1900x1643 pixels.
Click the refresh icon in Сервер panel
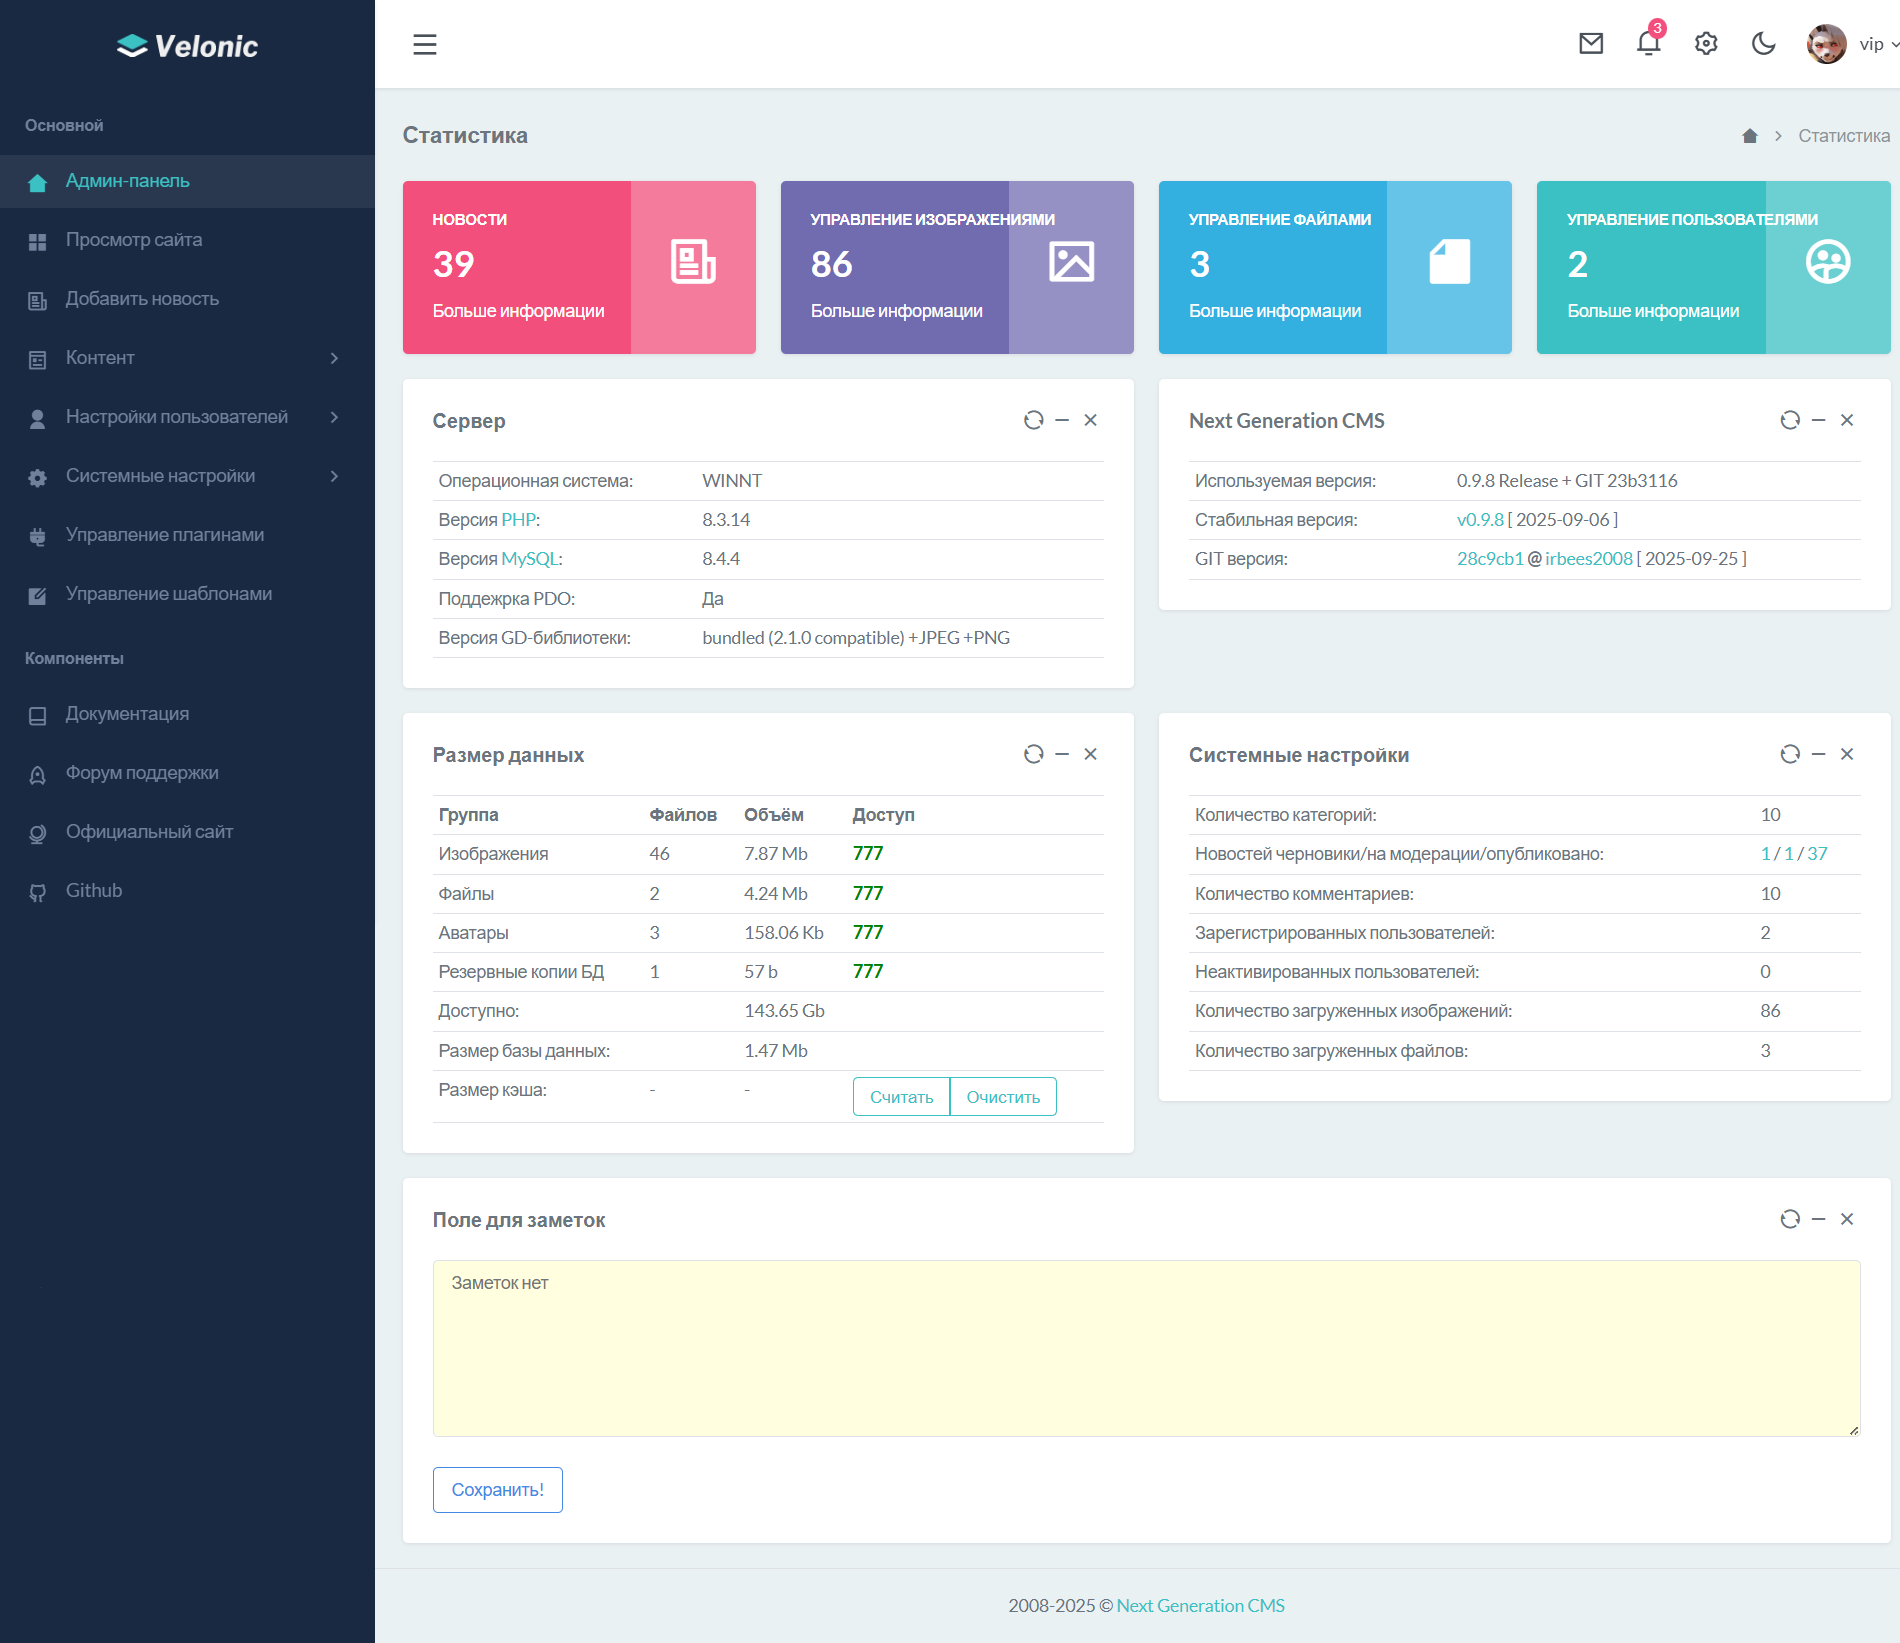1033,420
